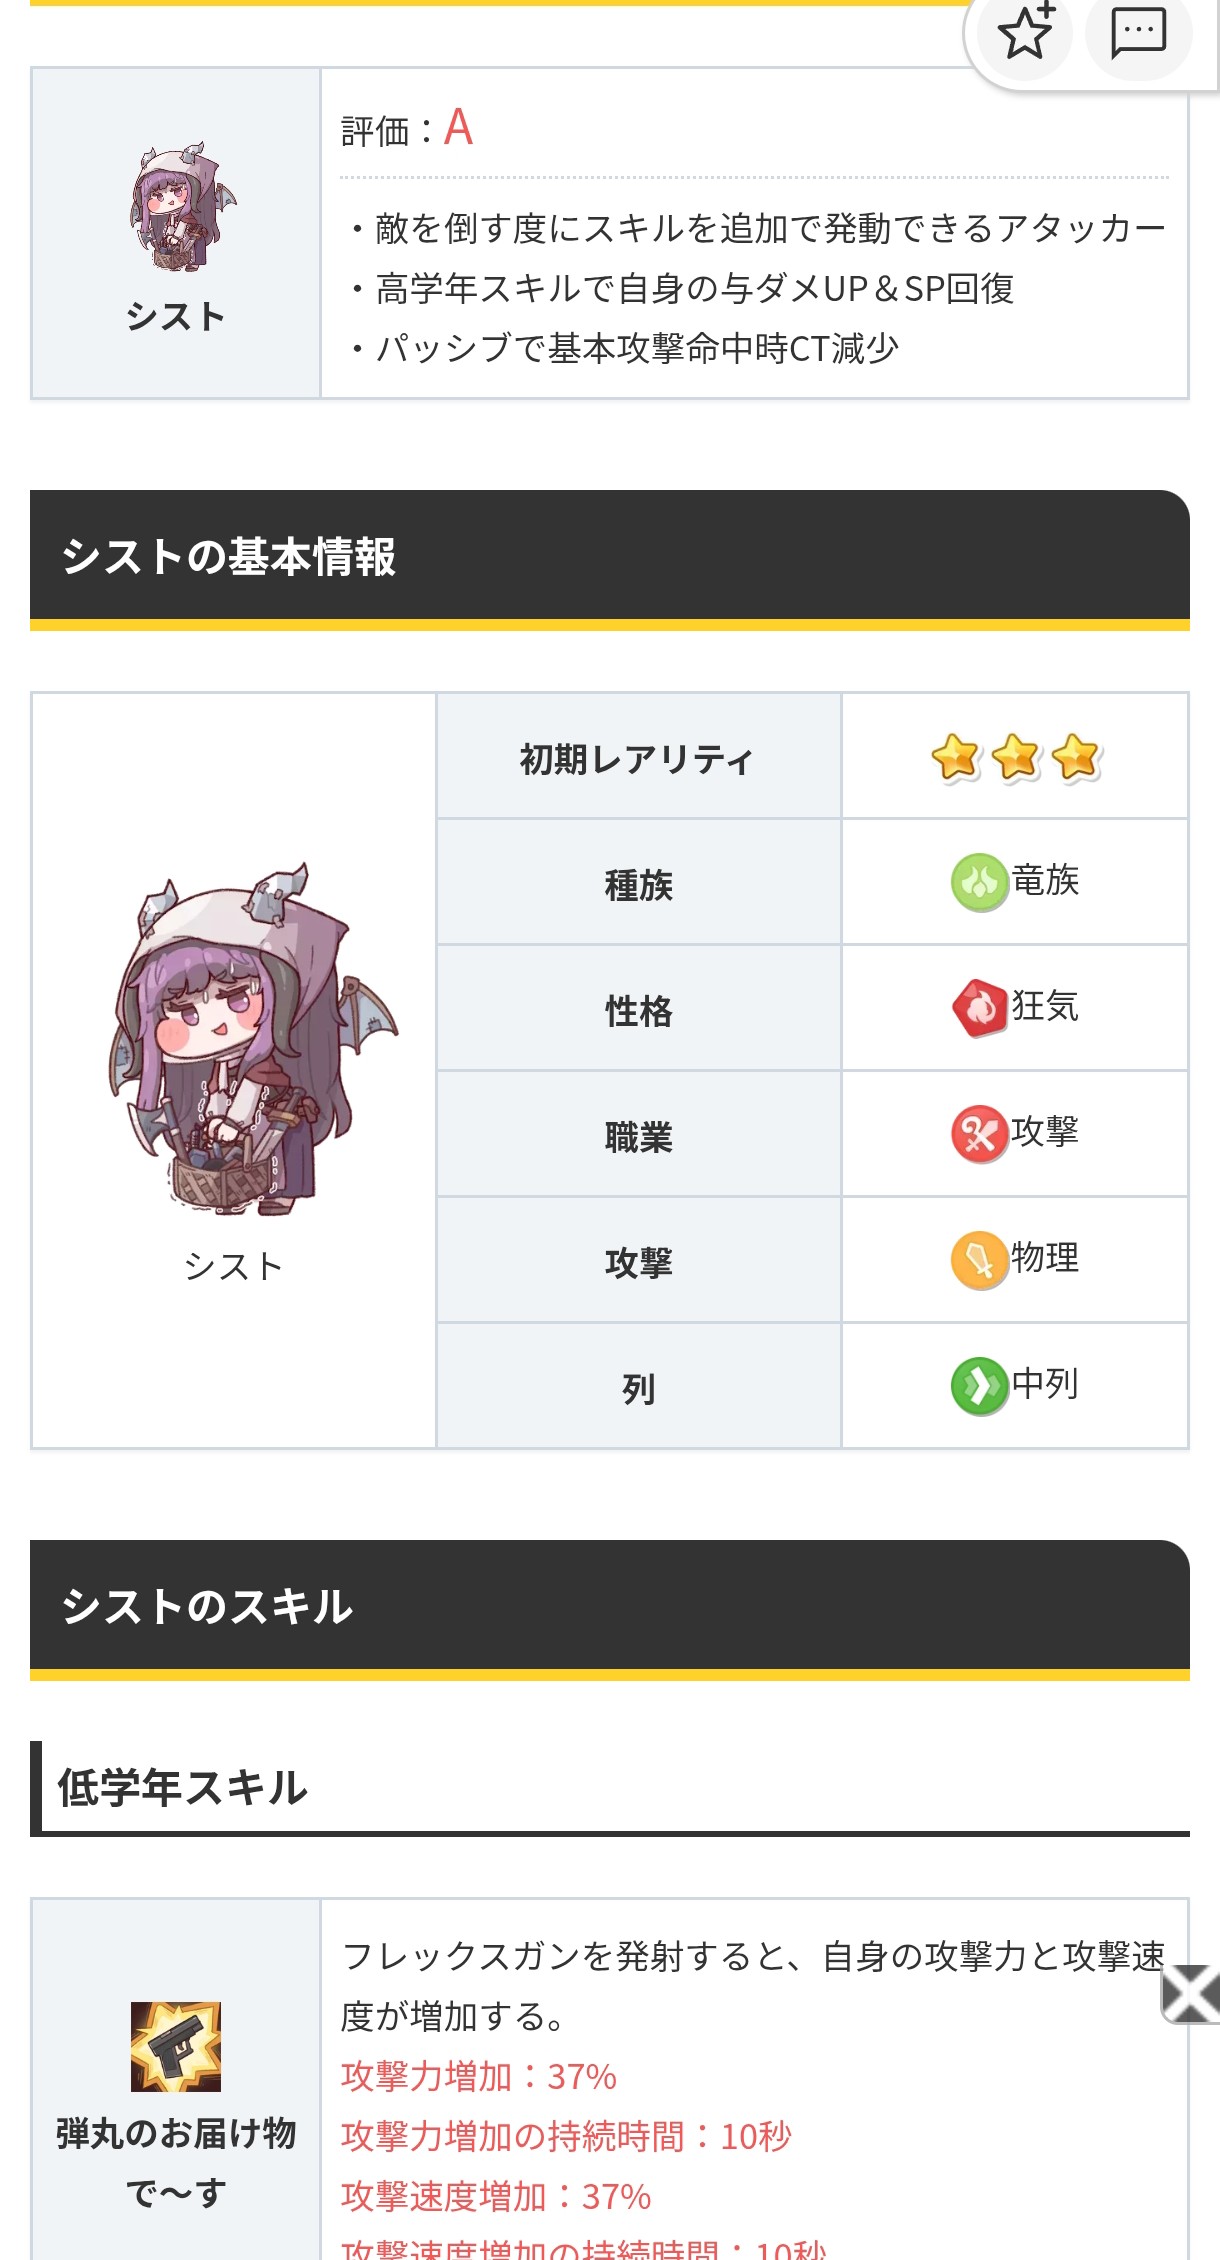
Task: Tap the orange physical attack icon
Action: pyautogui.click(x=978, y=1259)
